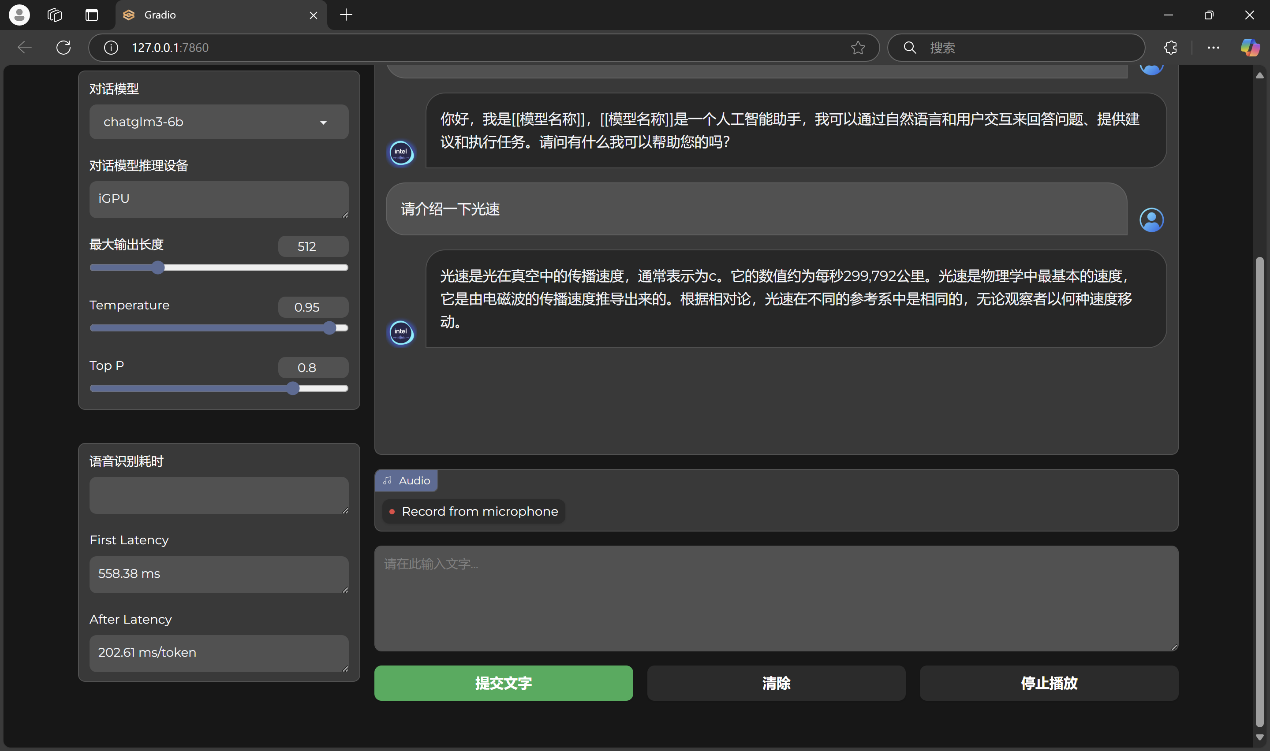1270x751 pixels.
Task: Start recording from microphone
Action: pyautogui.click(x=471, y=511)
